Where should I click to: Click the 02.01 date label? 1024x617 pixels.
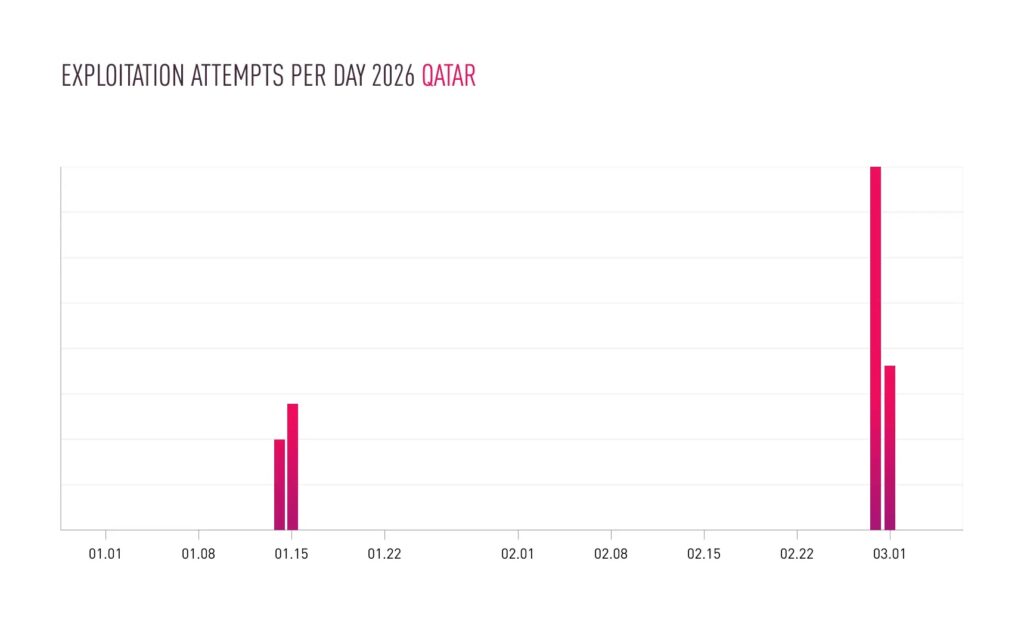click(517, 553)
